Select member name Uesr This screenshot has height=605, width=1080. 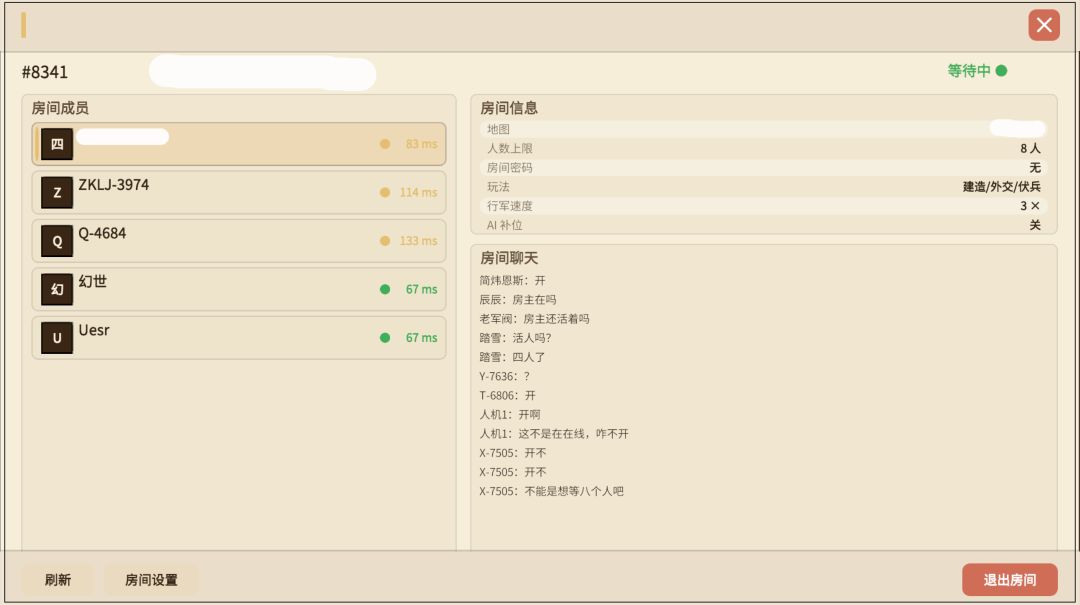[94, 330]
